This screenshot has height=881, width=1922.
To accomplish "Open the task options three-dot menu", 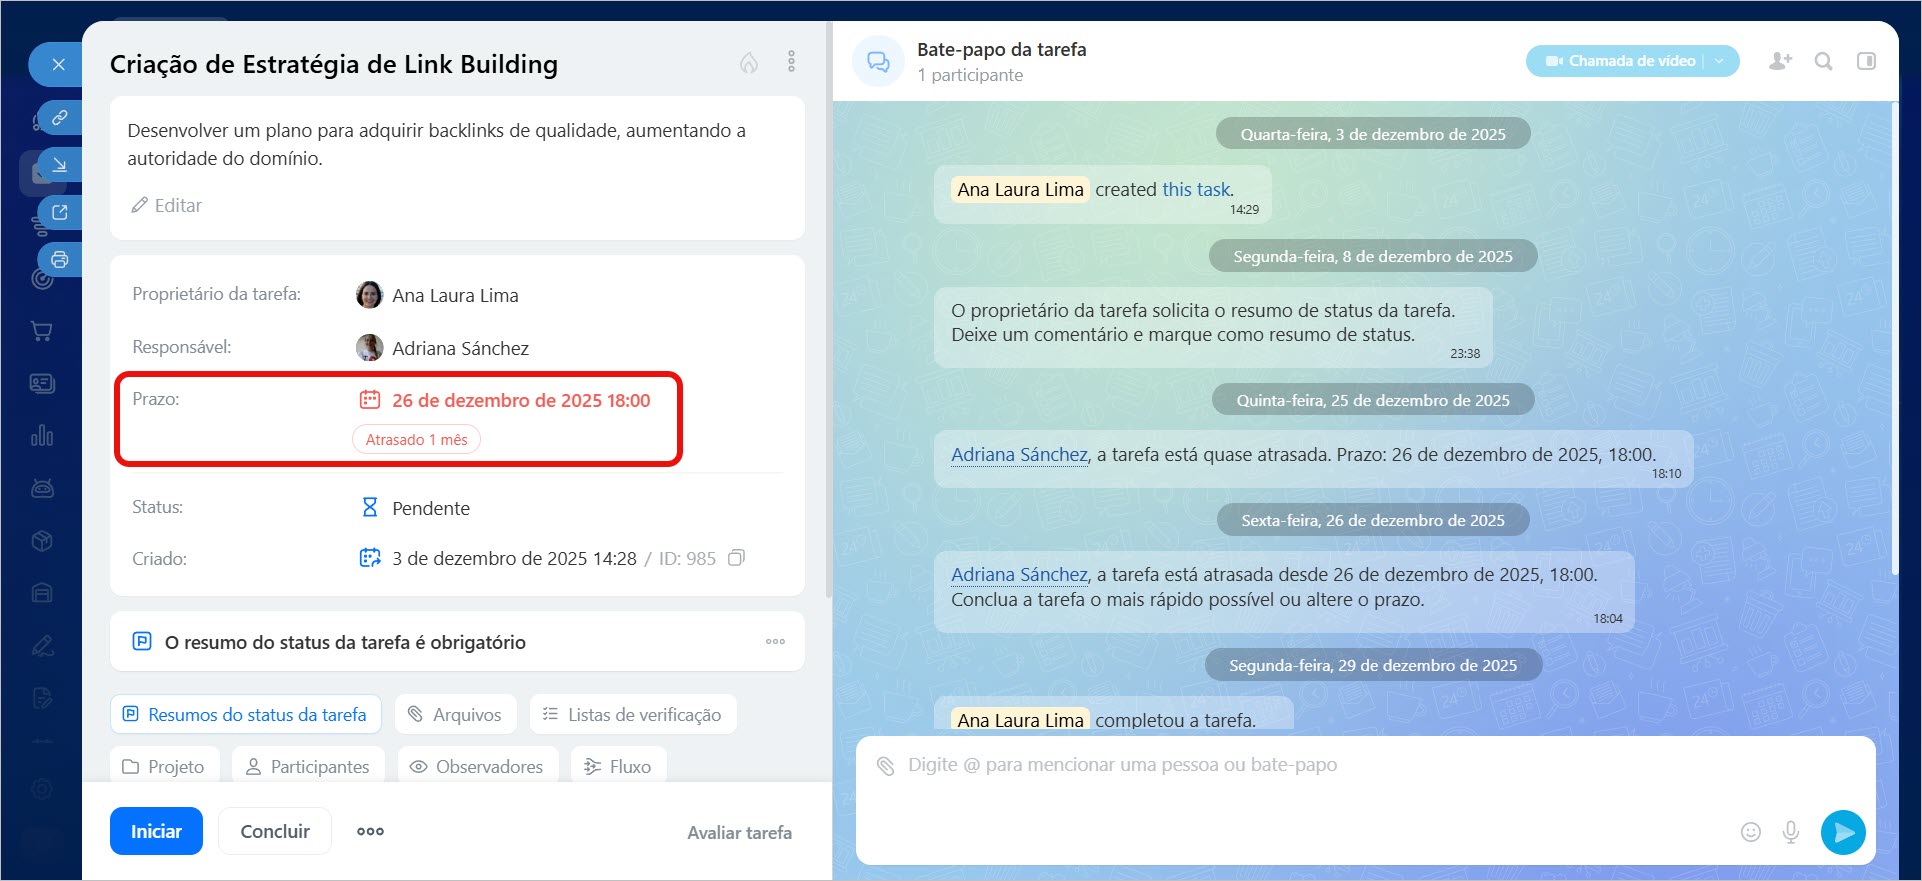I will 791,62.
